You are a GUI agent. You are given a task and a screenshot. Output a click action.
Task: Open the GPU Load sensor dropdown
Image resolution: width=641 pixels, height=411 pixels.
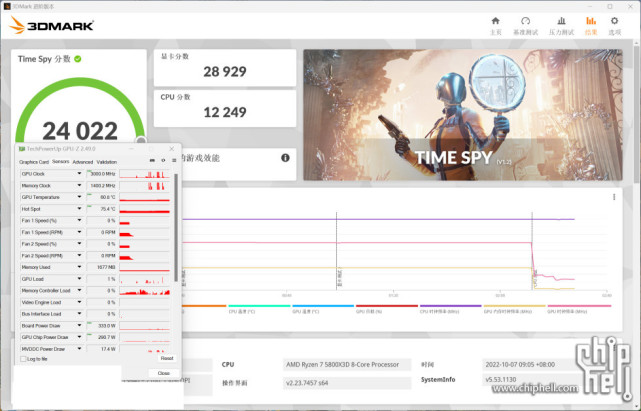click(x=79, y=279)
